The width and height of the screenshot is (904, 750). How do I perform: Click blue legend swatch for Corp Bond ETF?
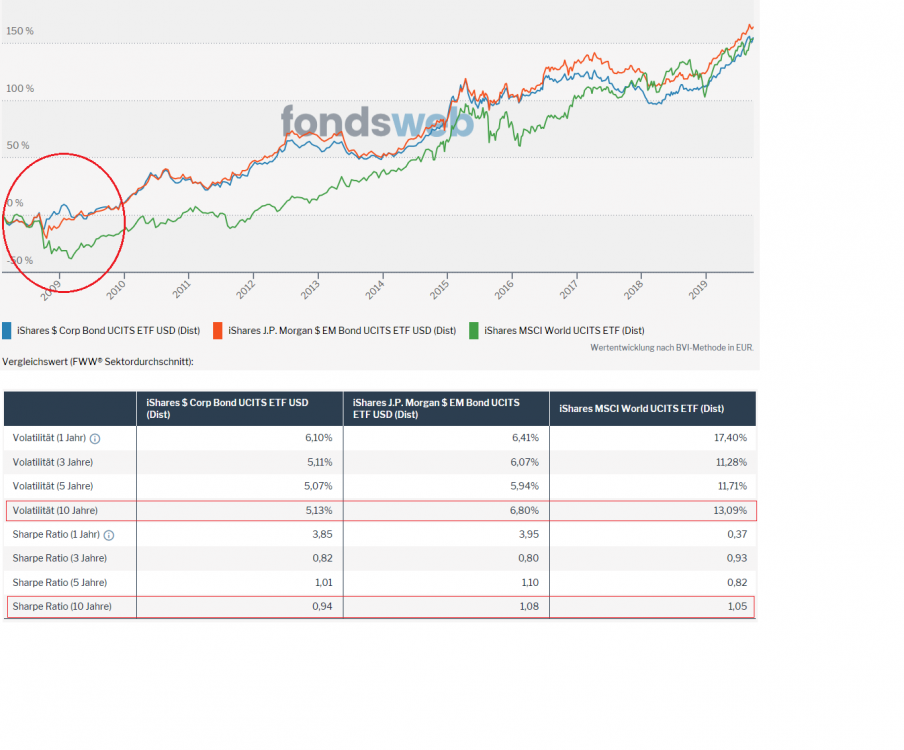point(7,330)
